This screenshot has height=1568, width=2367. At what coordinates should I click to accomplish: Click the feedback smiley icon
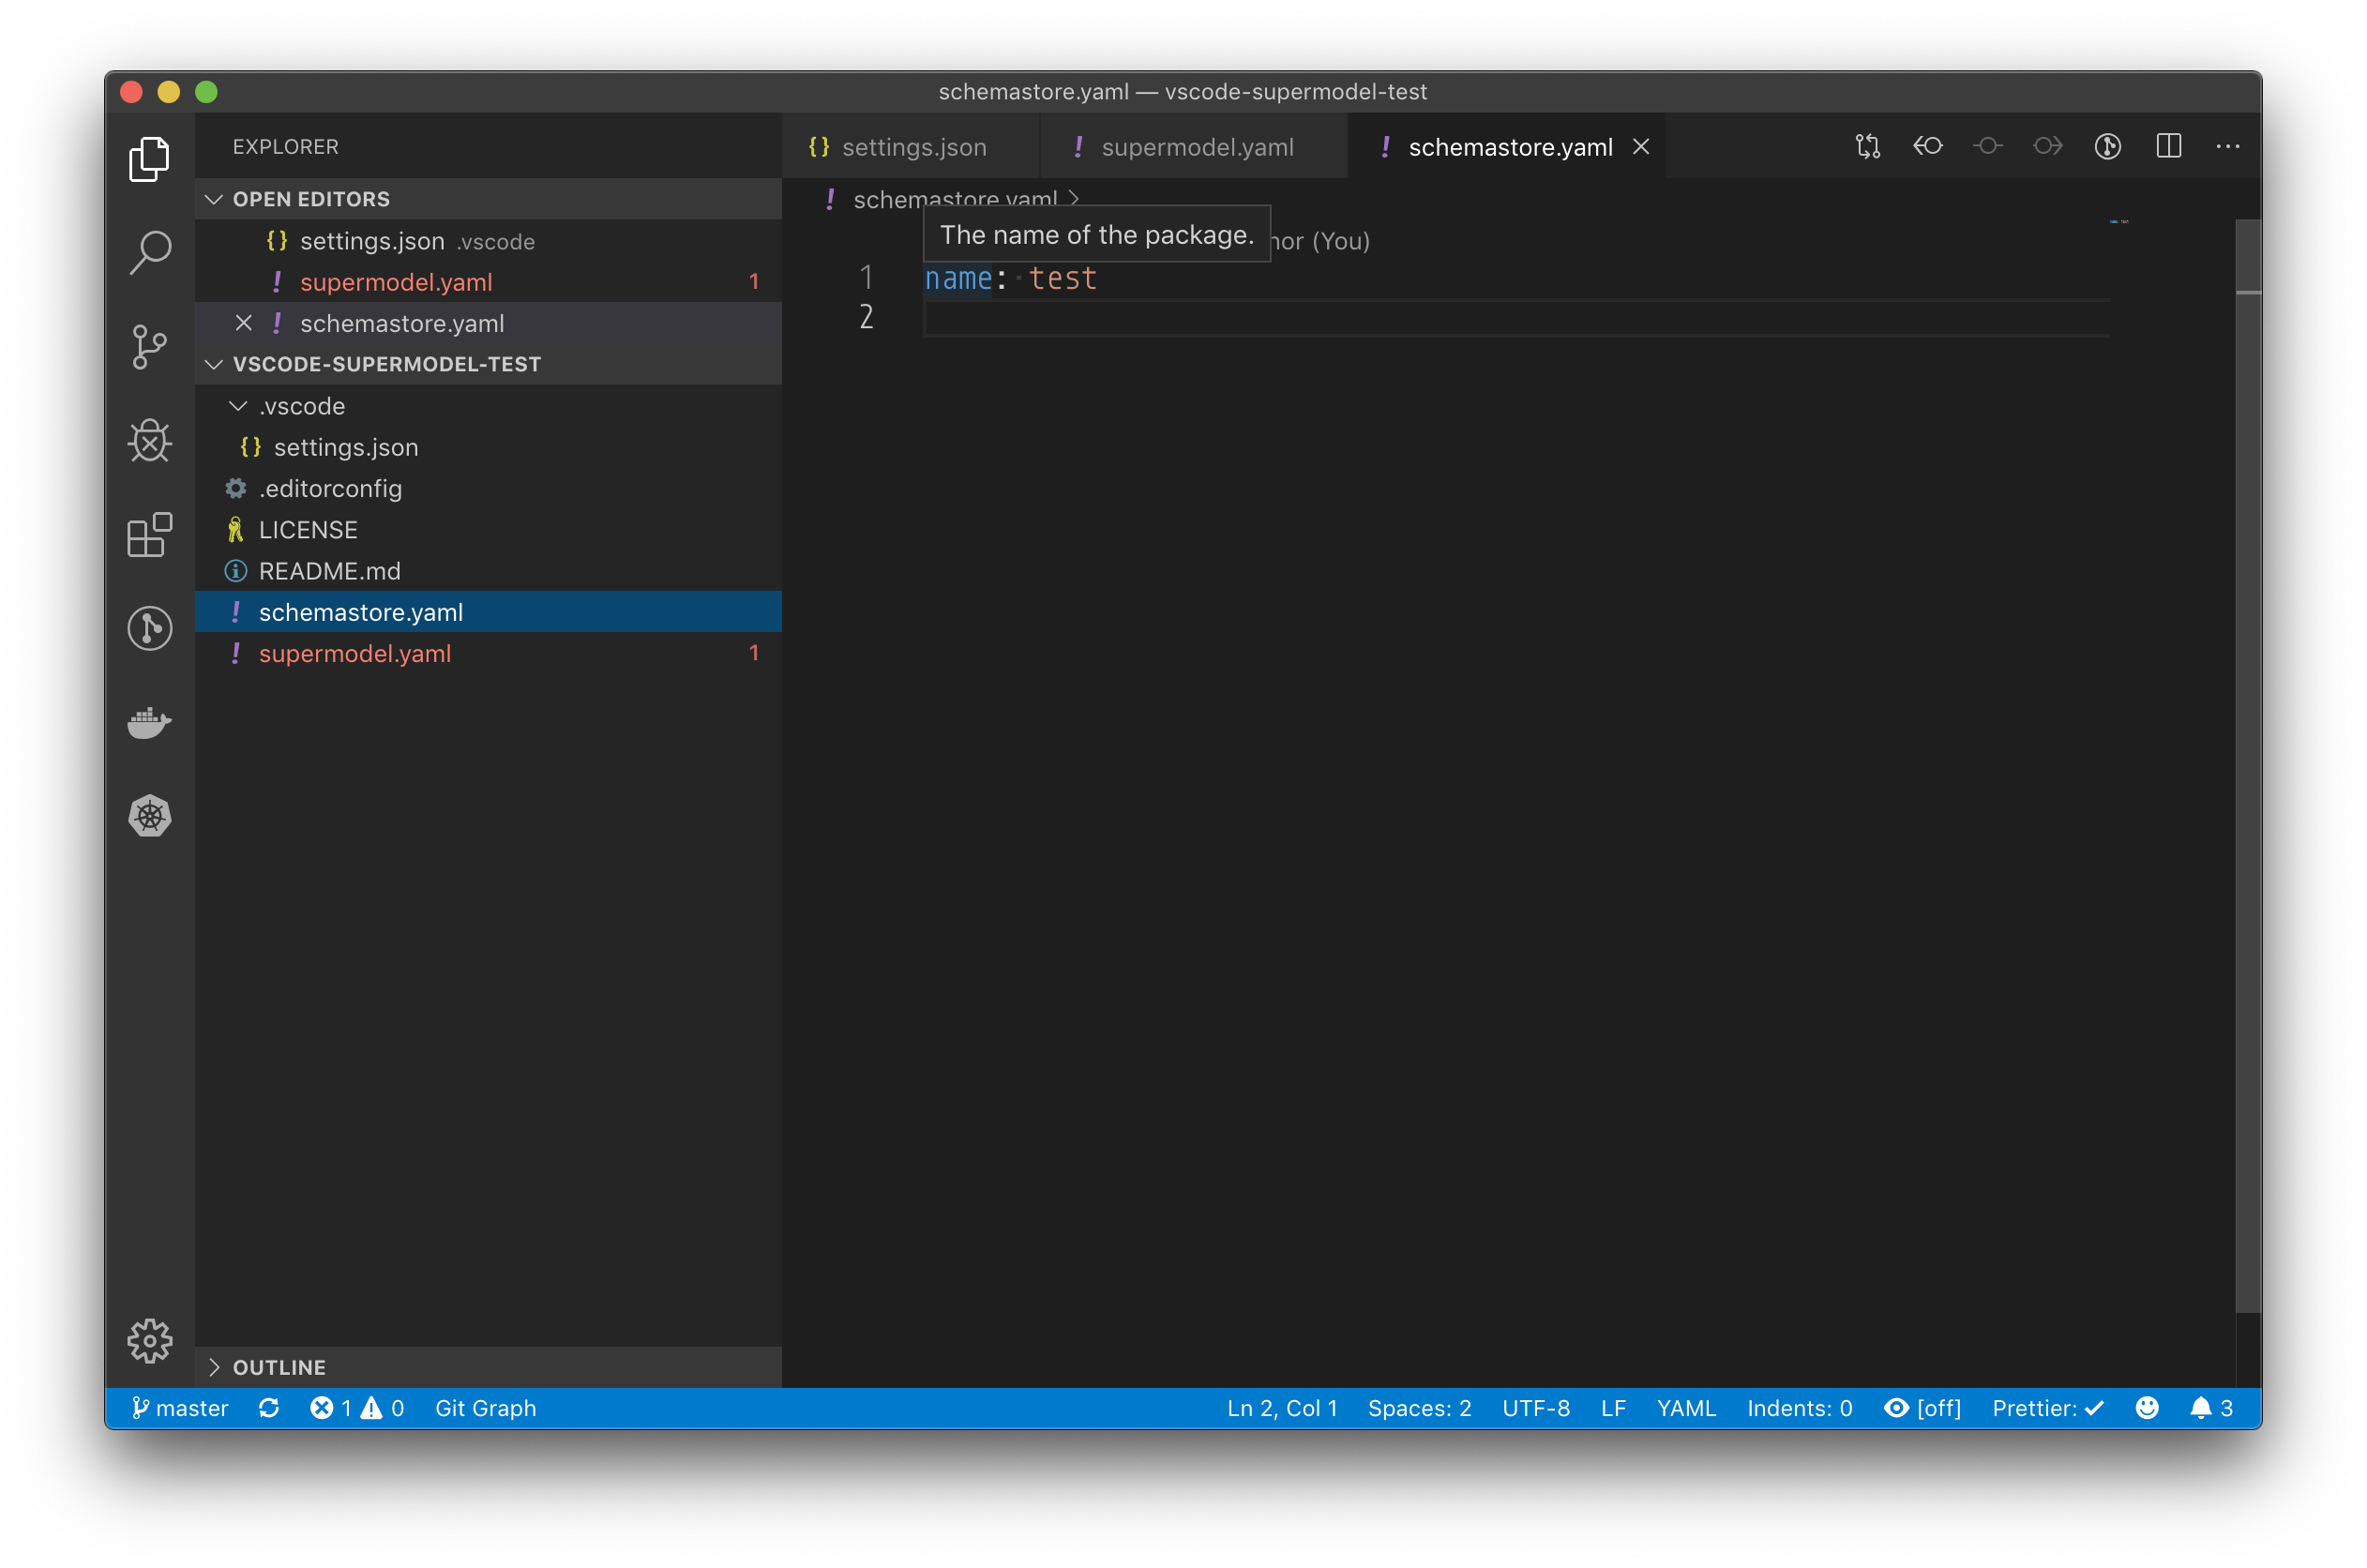[2146, 1408]
